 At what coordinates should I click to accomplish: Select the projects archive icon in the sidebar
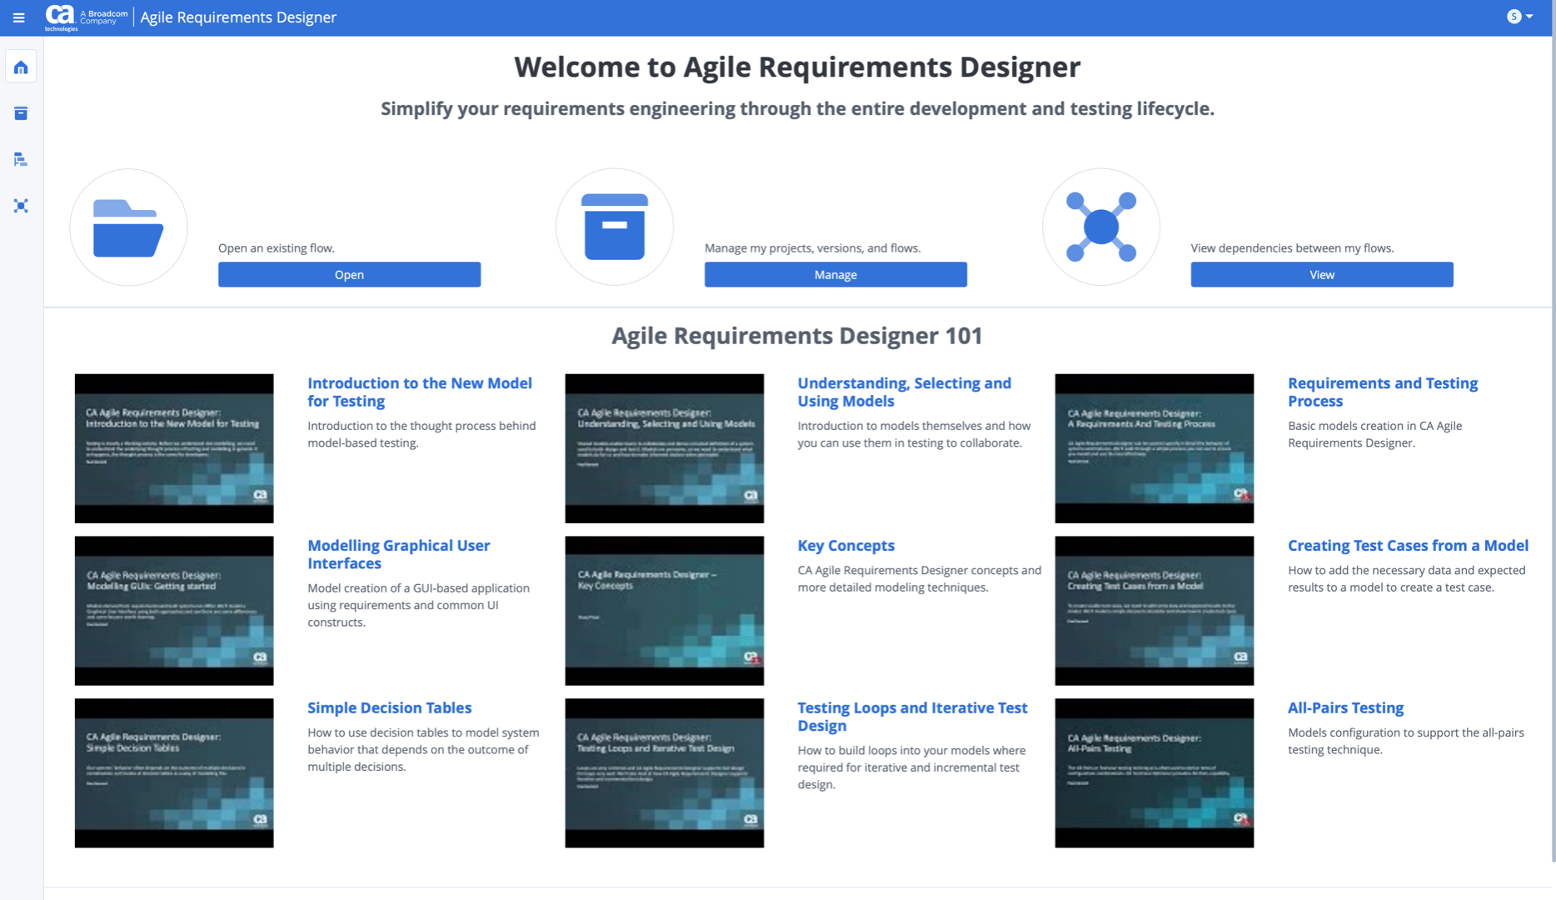(x=21, y=113)
